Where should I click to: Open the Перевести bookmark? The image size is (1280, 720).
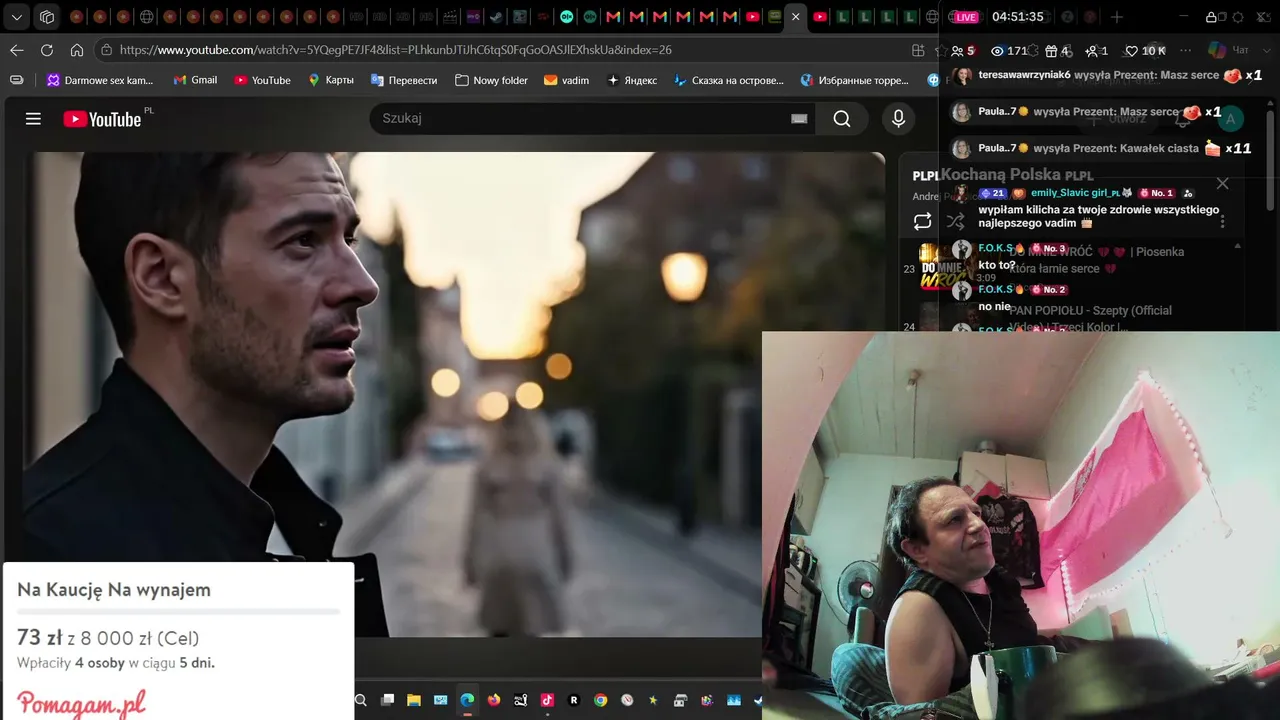[x=404, y=80]
